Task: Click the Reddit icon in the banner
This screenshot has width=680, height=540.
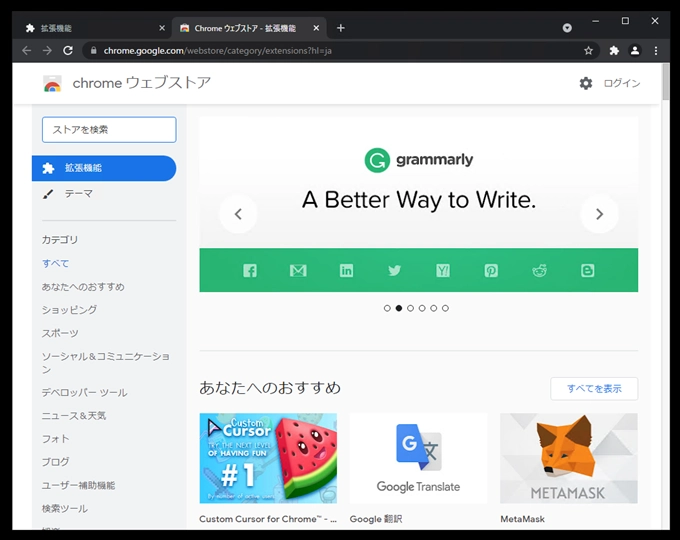Action: click(x=539, y=271)
